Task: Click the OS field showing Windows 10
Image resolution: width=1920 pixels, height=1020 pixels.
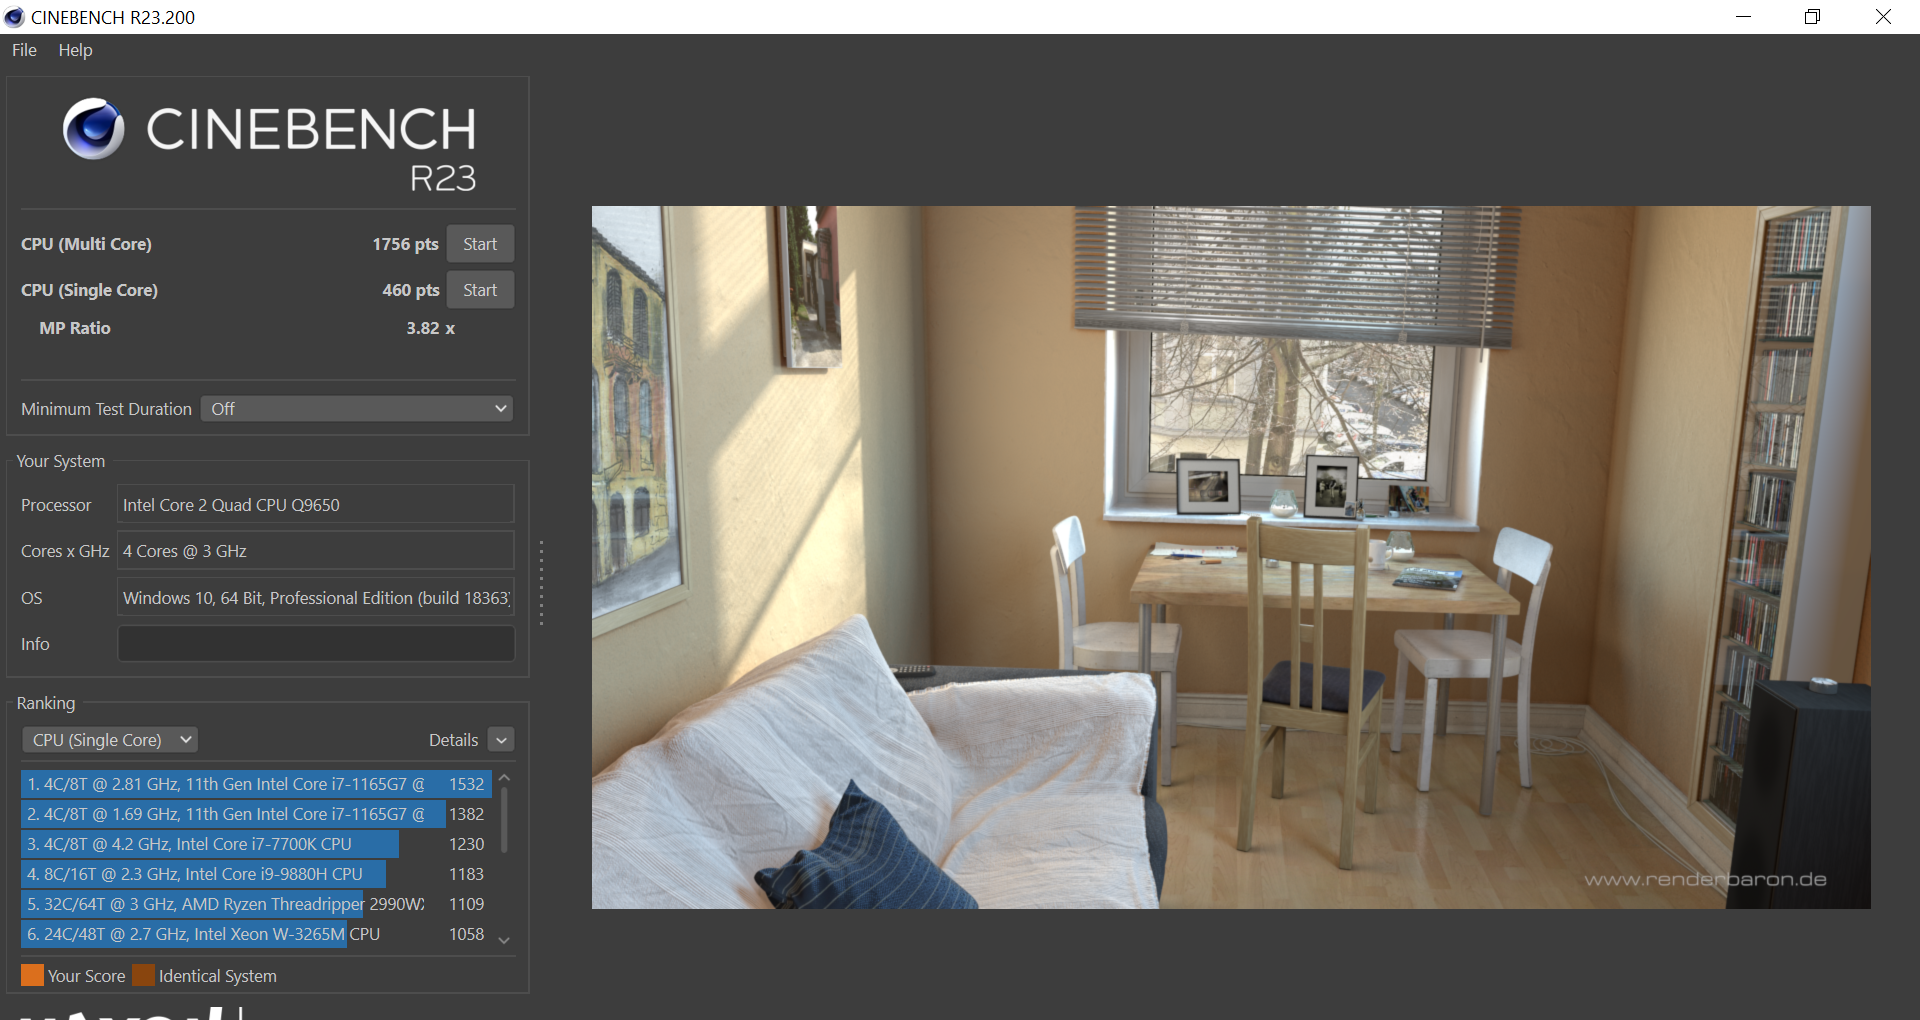Action: pos(316,598)
